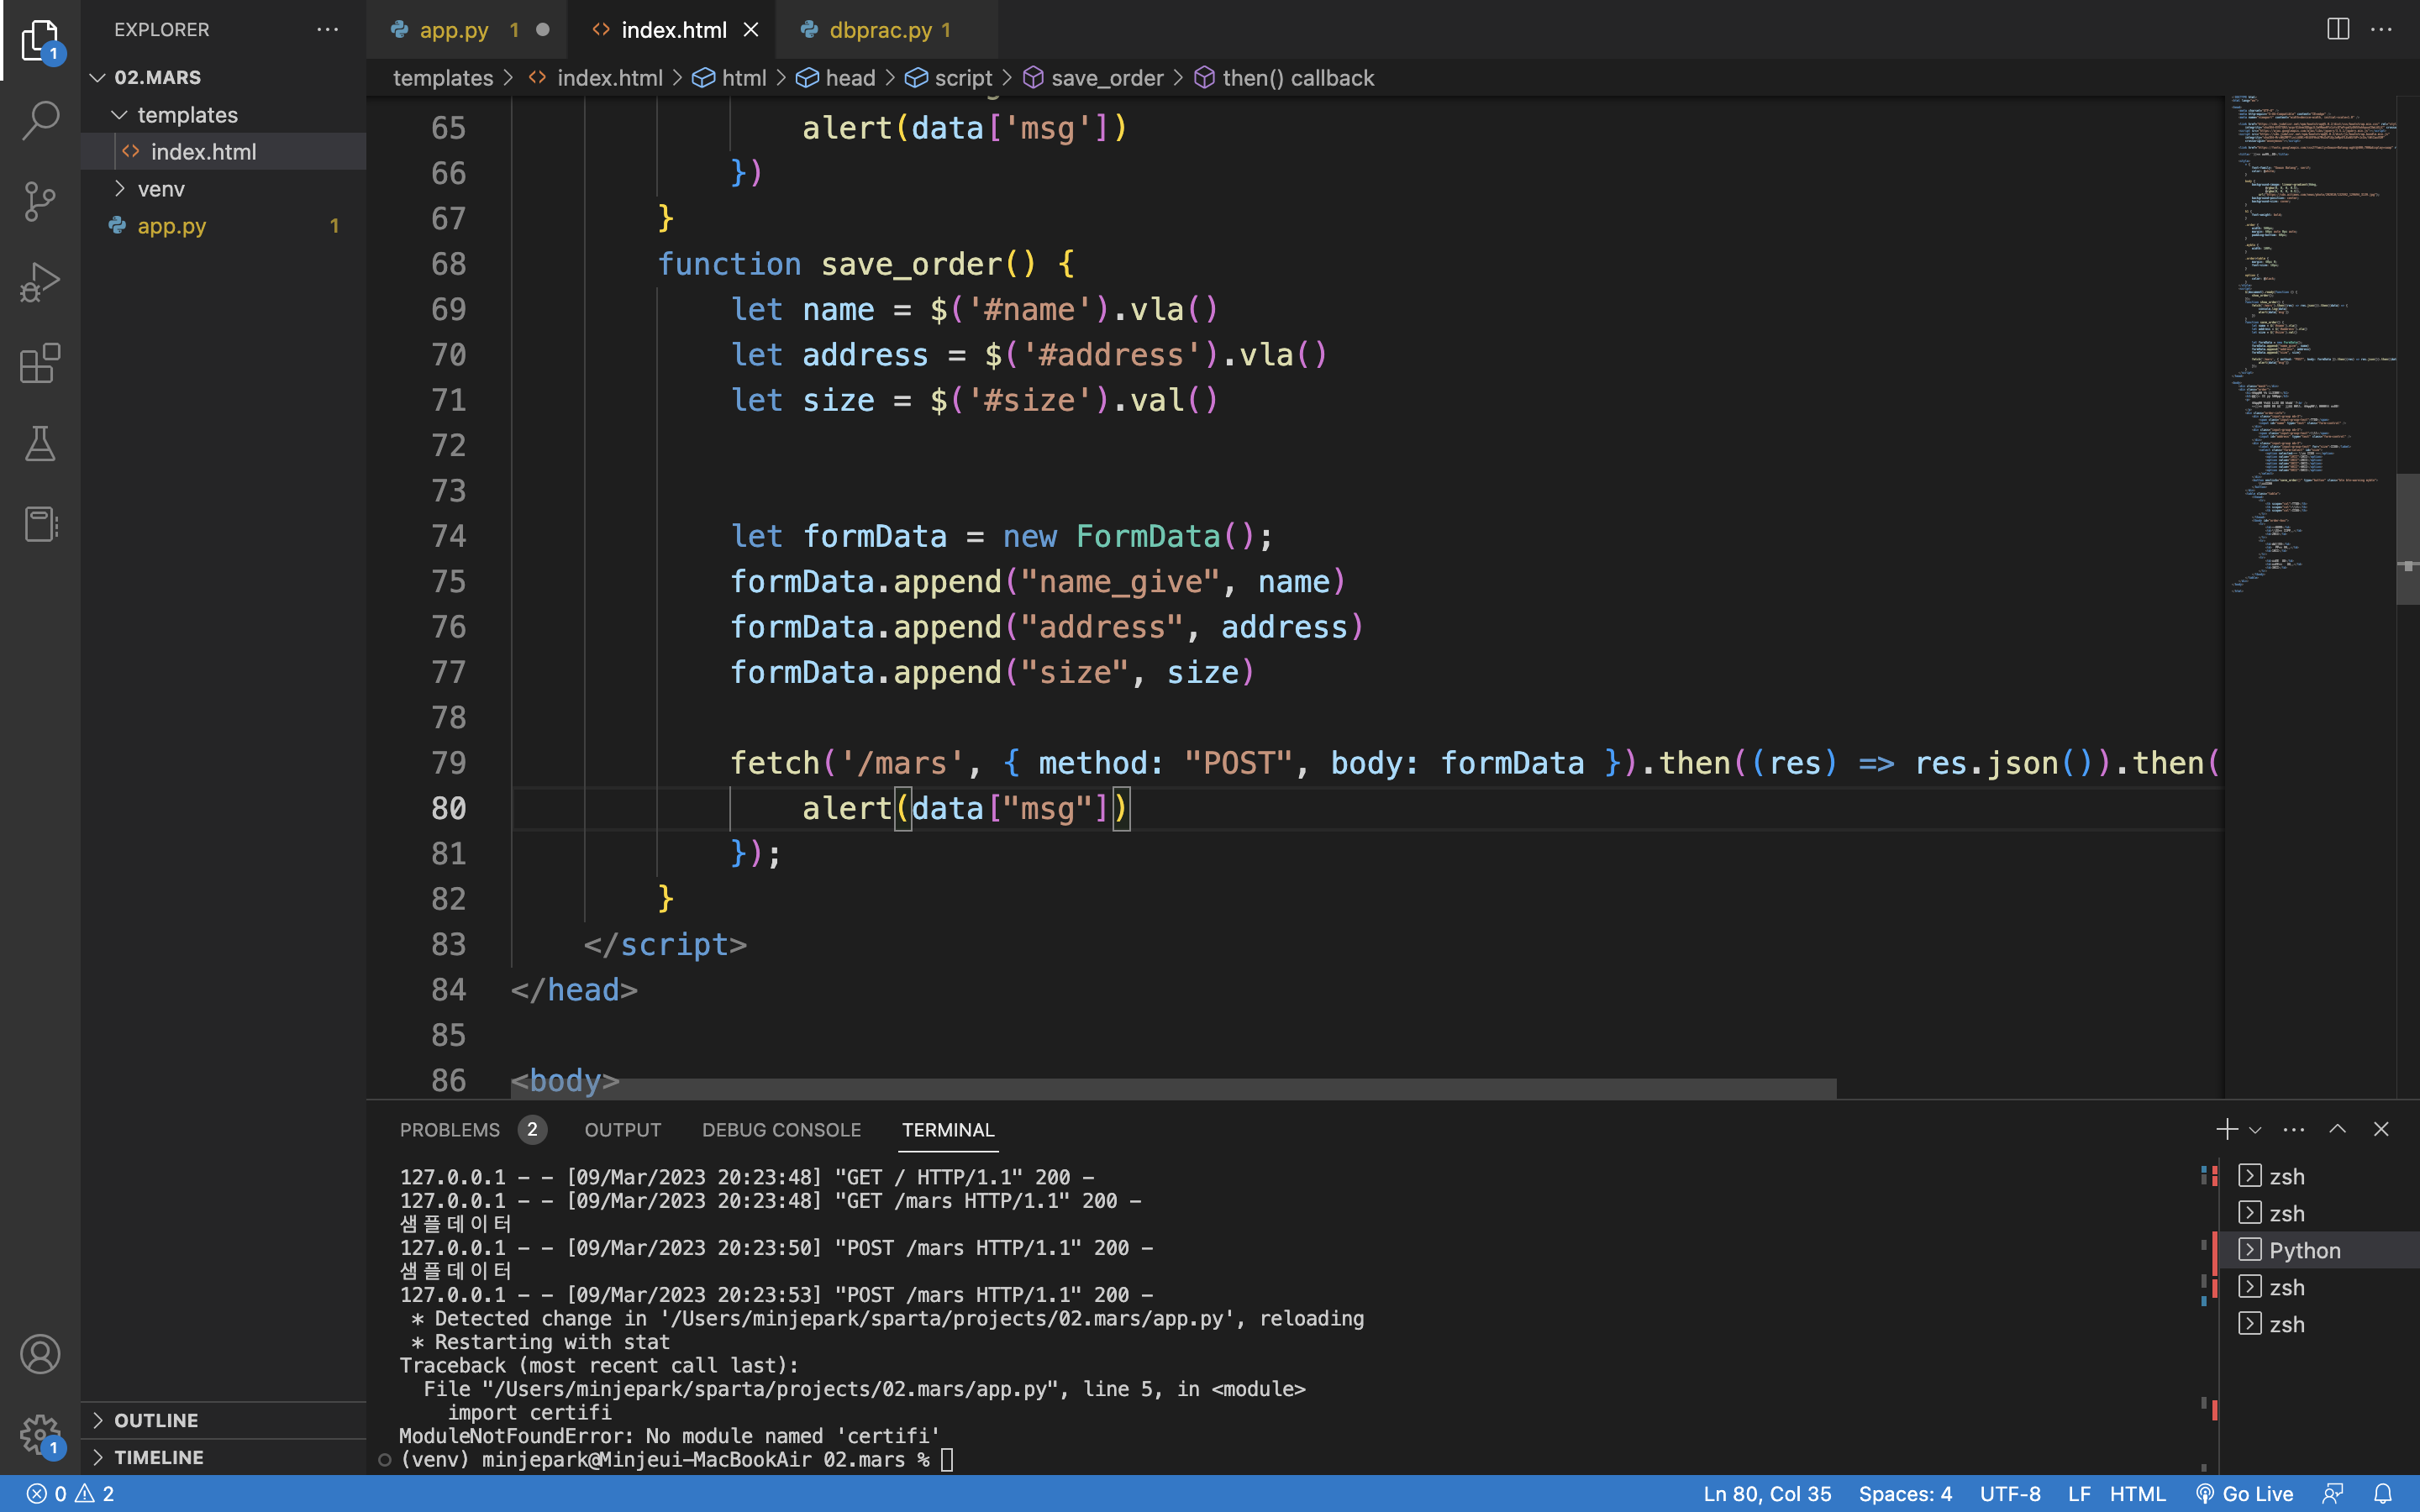2420x1512 pixels.
Task: Select the second zsh terminal entry
Action: click(2318, 1213)
